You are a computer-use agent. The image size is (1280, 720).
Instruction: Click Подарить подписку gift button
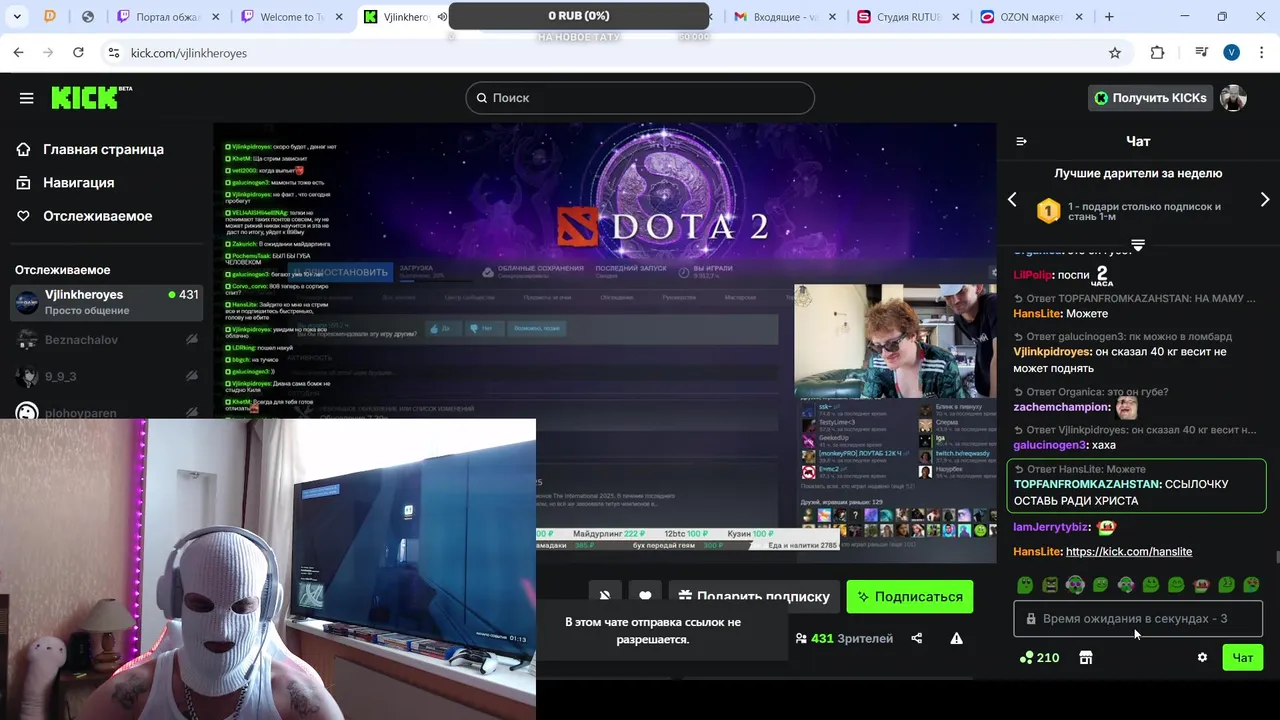click(754, 596)
